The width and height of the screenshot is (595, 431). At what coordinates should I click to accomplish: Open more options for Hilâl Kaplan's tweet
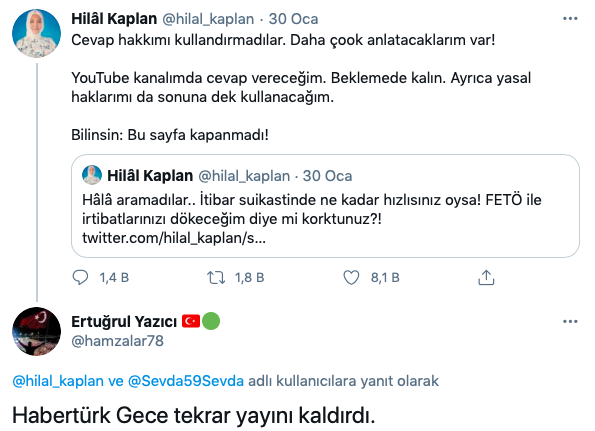[570, 19]
